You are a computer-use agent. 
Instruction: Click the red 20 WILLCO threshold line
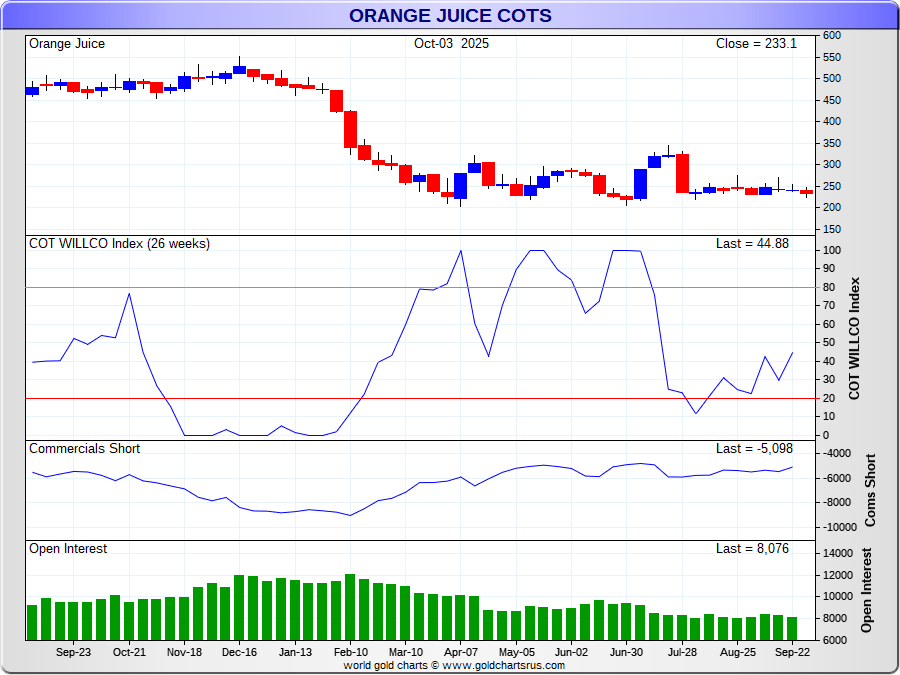tap(420, 398)
